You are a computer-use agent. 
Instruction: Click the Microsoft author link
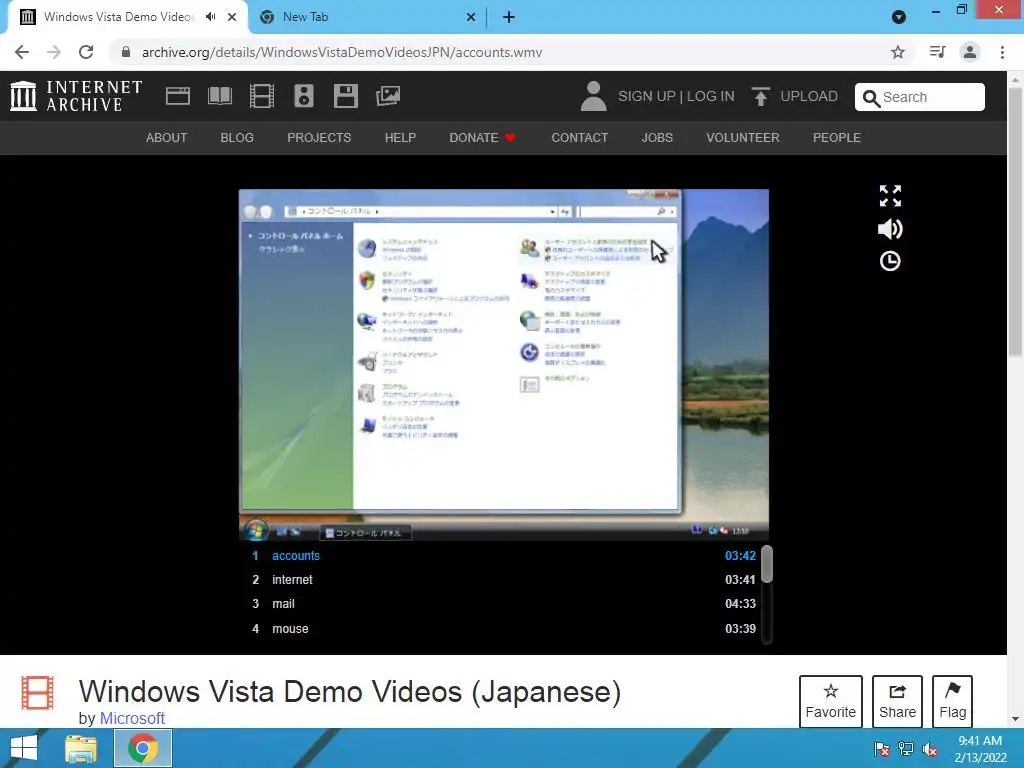[x=132, y=718]
